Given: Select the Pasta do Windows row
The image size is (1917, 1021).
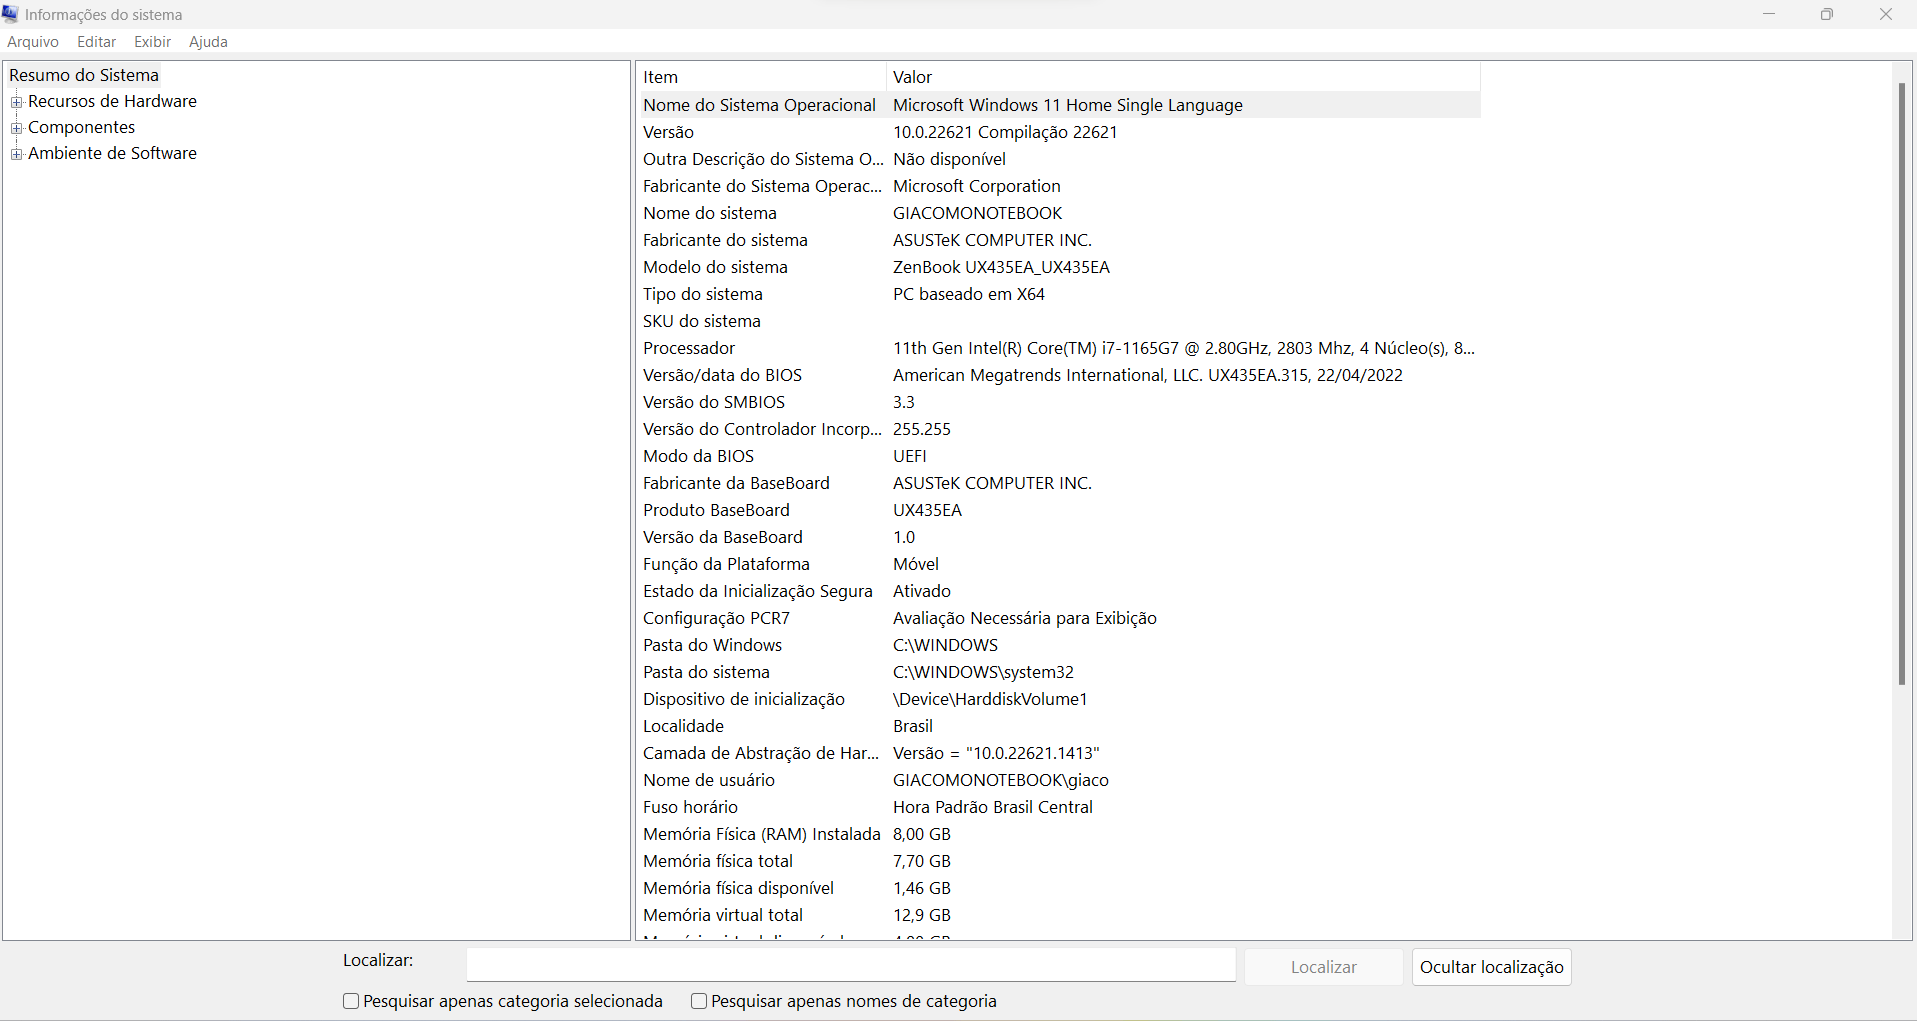Looking at the screenshot, I should (x=1059, y=645).
